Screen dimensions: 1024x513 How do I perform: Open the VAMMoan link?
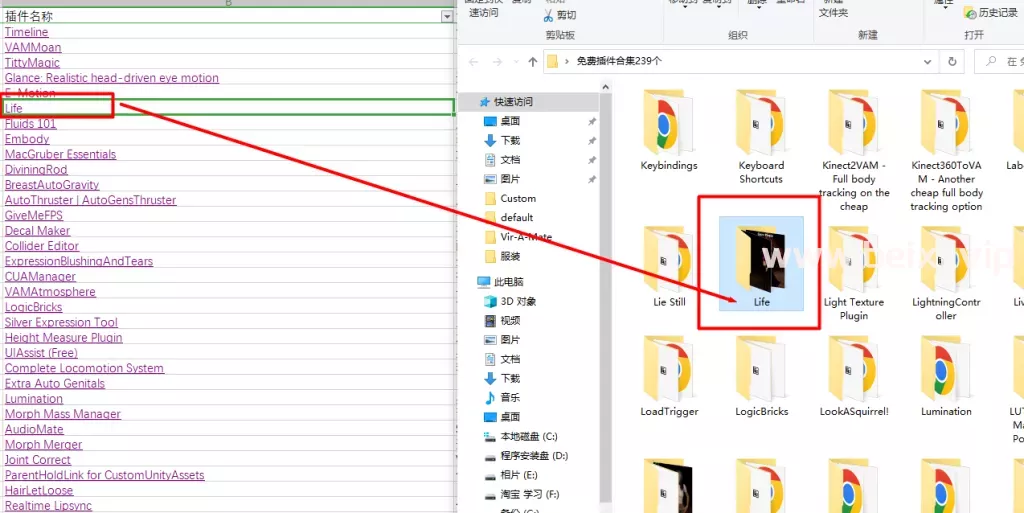(33, 48)
